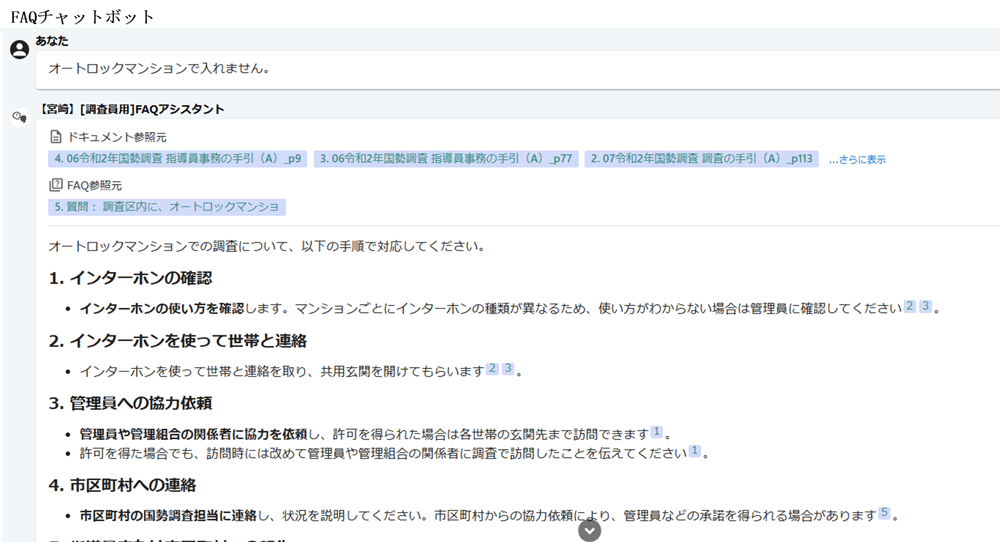Open reference chip 調査の手引（A）_p113

tap(701, 159)
